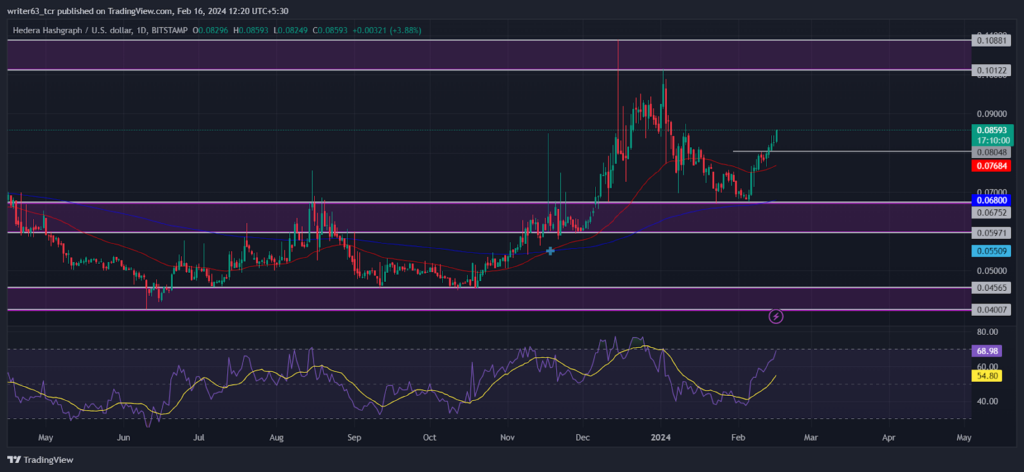Select the red 0.07684 moving average label
The height and width of the screenshot is (472, 1024).
(992, 166)
